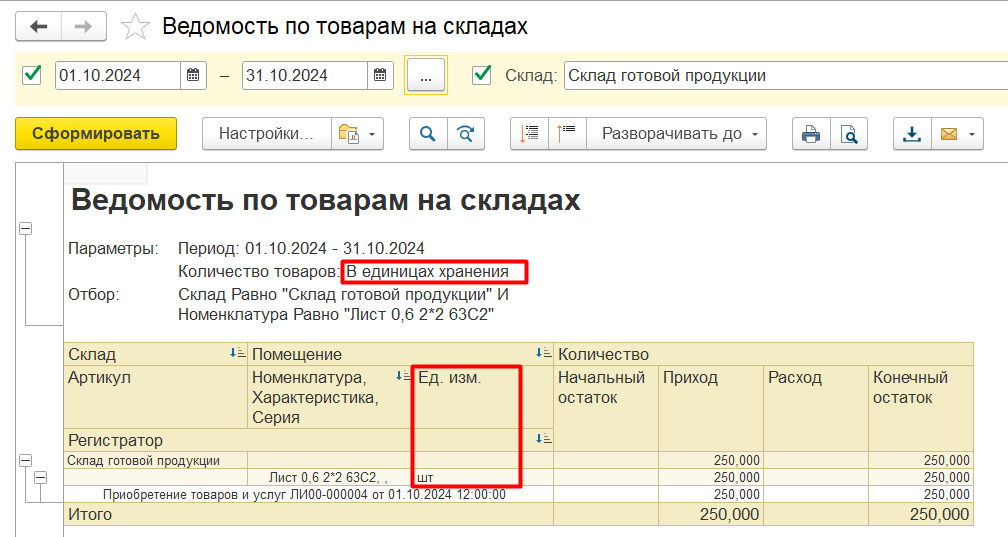Click the Склад field with Склад готовой продукции

click(x=786, y=75)
